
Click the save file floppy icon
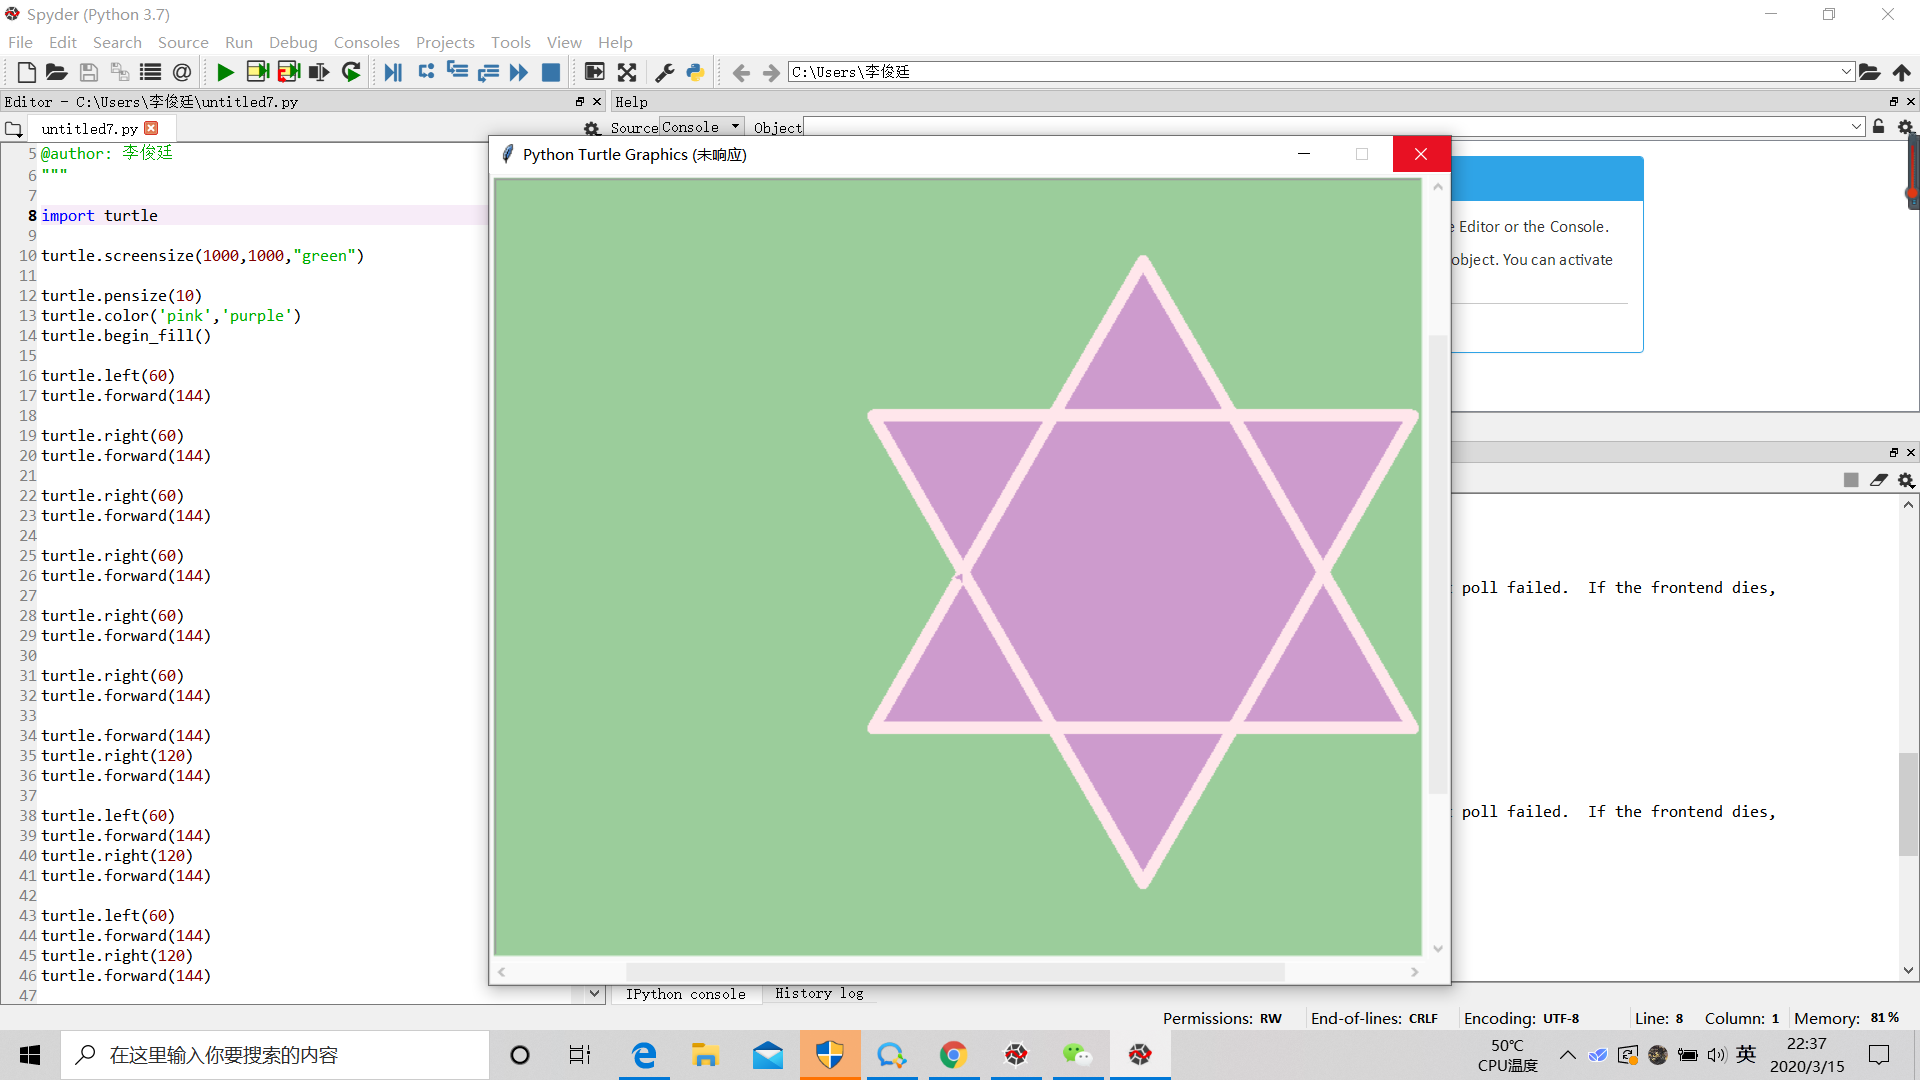88,72
